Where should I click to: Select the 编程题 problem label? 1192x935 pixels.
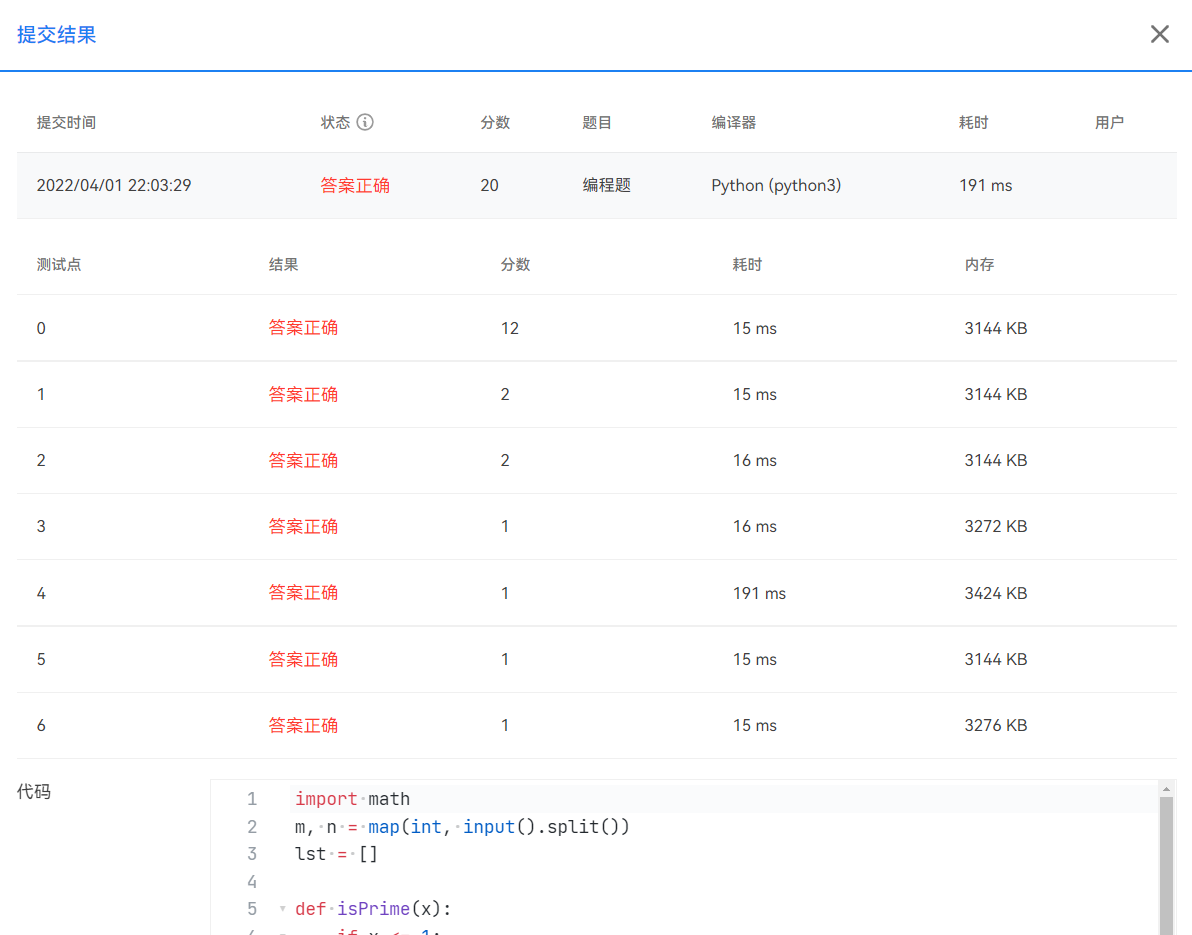tap(606, 185)
